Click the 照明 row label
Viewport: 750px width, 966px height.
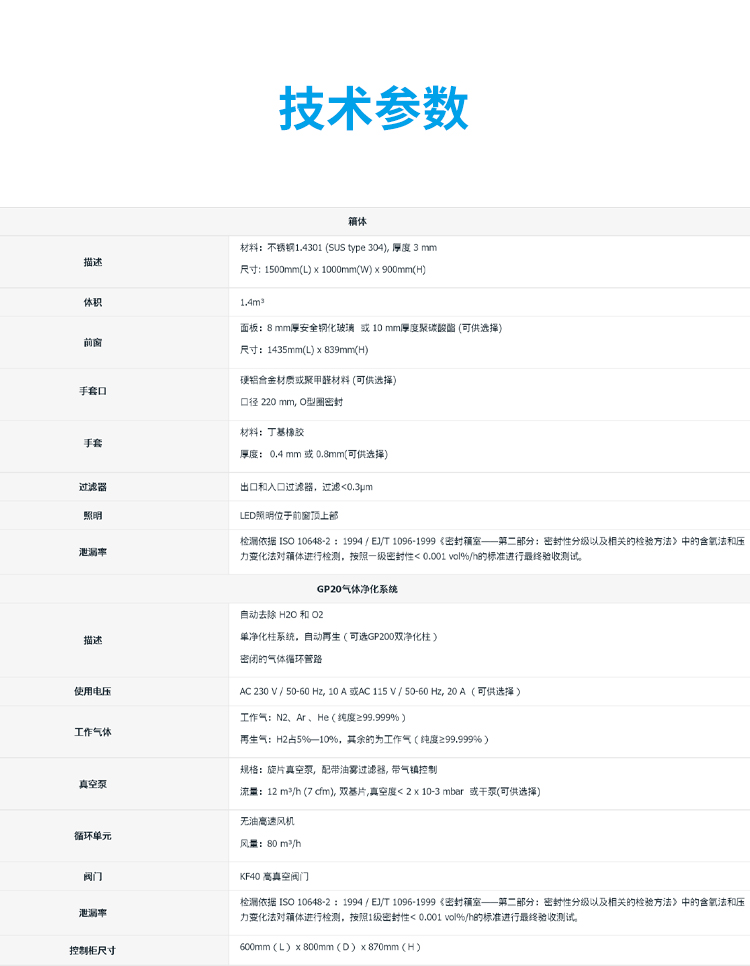(93, 516)
